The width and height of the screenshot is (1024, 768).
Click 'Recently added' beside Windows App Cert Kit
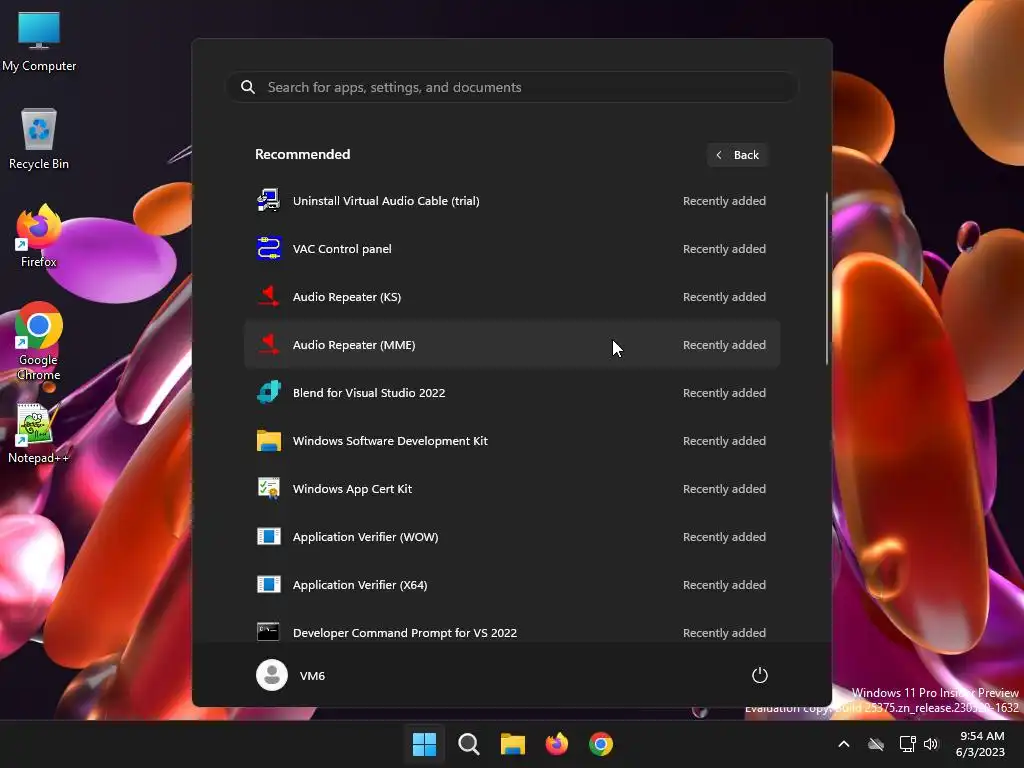724,488
